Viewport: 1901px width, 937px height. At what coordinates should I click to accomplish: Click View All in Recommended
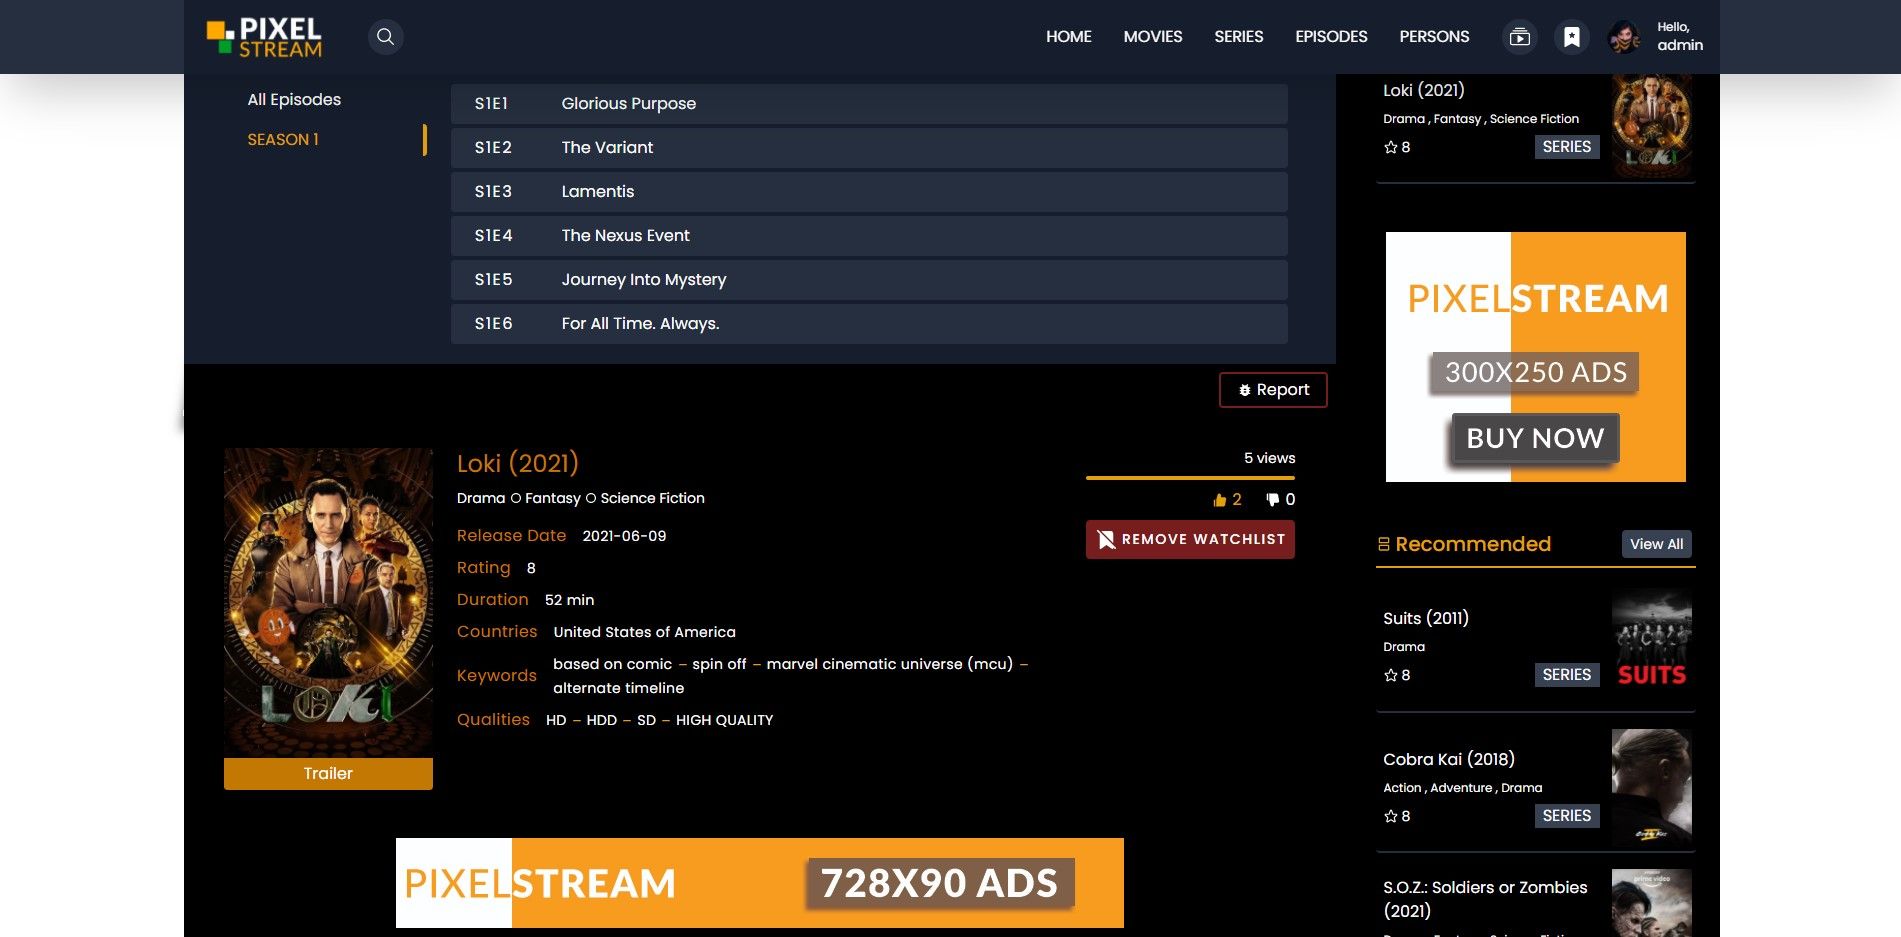[1656, 544]
